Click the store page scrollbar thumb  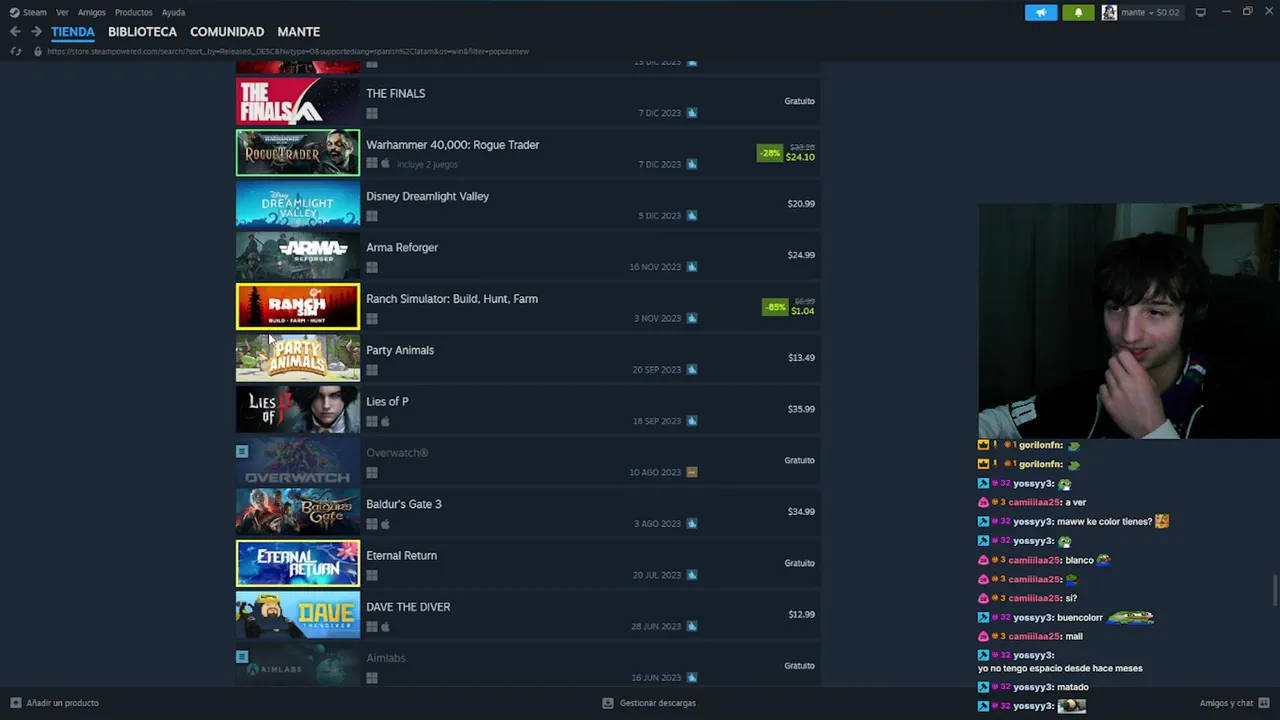(1275, 590)
